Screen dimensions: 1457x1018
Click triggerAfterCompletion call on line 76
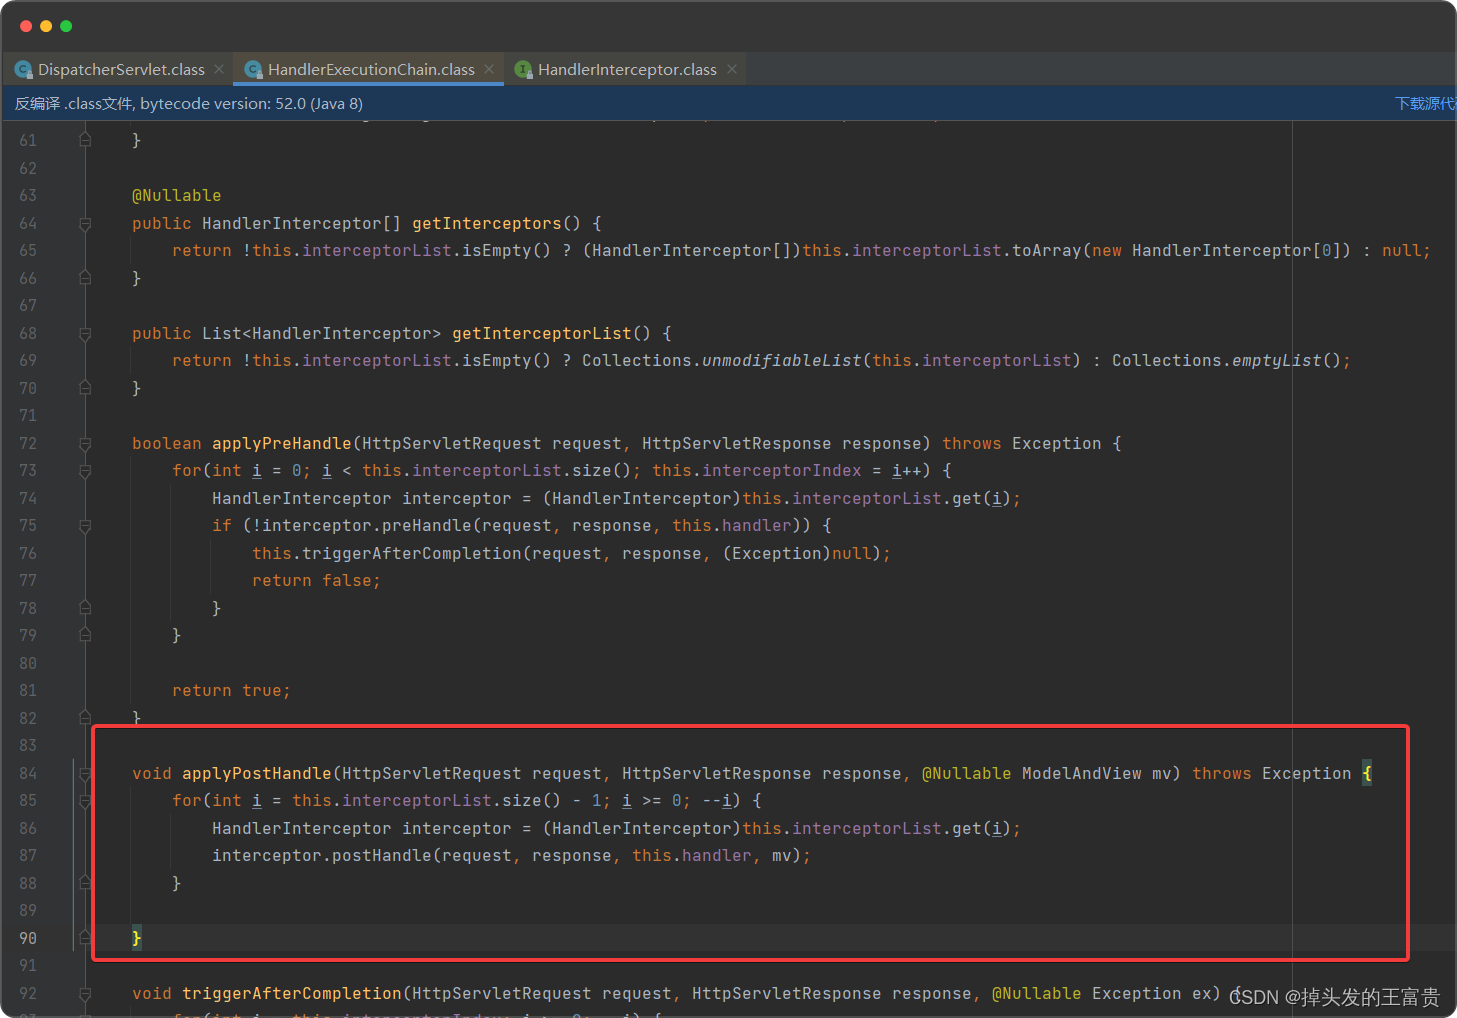[x=412, y=553]
